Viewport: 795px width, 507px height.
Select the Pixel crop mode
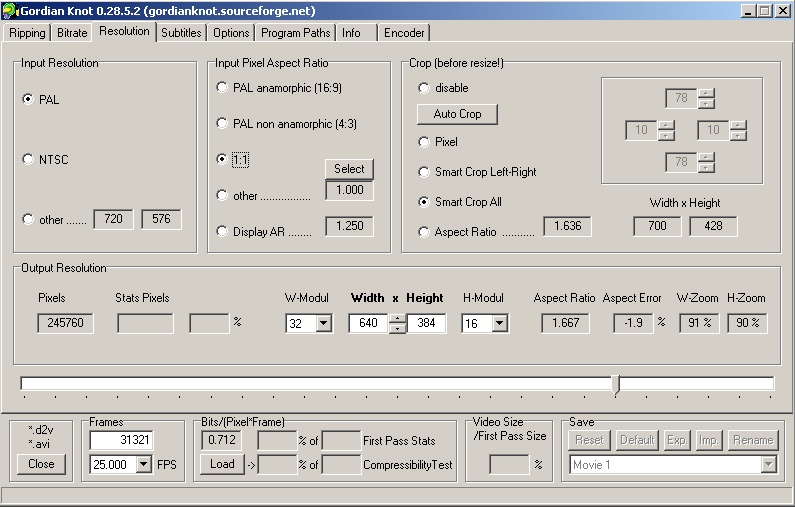(x=424, y=141)
